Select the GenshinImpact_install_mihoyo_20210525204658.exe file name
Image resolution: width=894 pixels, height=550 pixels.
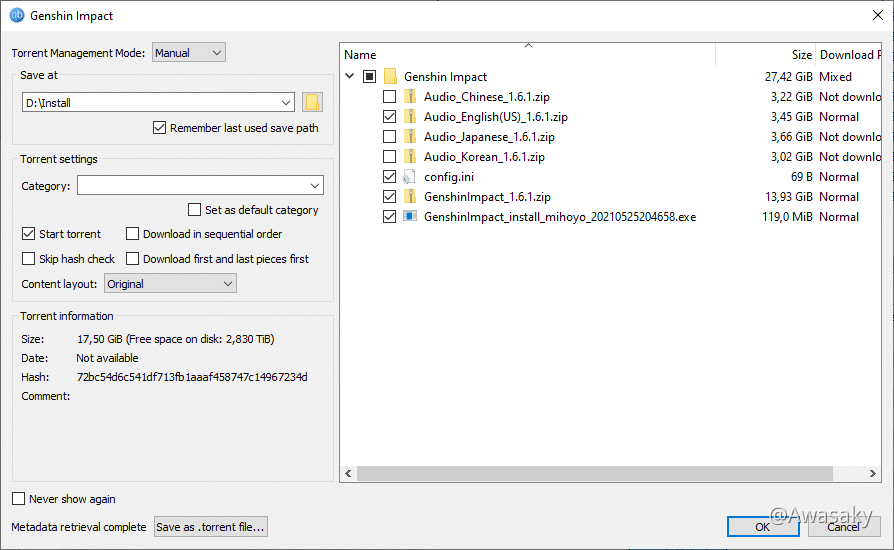coord(560,217)
